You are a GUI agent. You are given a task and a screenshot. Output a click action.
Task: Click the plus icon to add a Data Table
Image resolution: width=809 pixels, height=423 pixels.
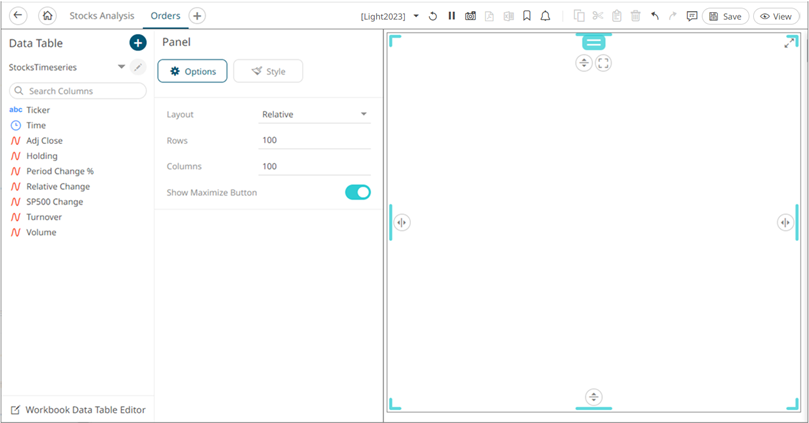[x=138, y=43]
